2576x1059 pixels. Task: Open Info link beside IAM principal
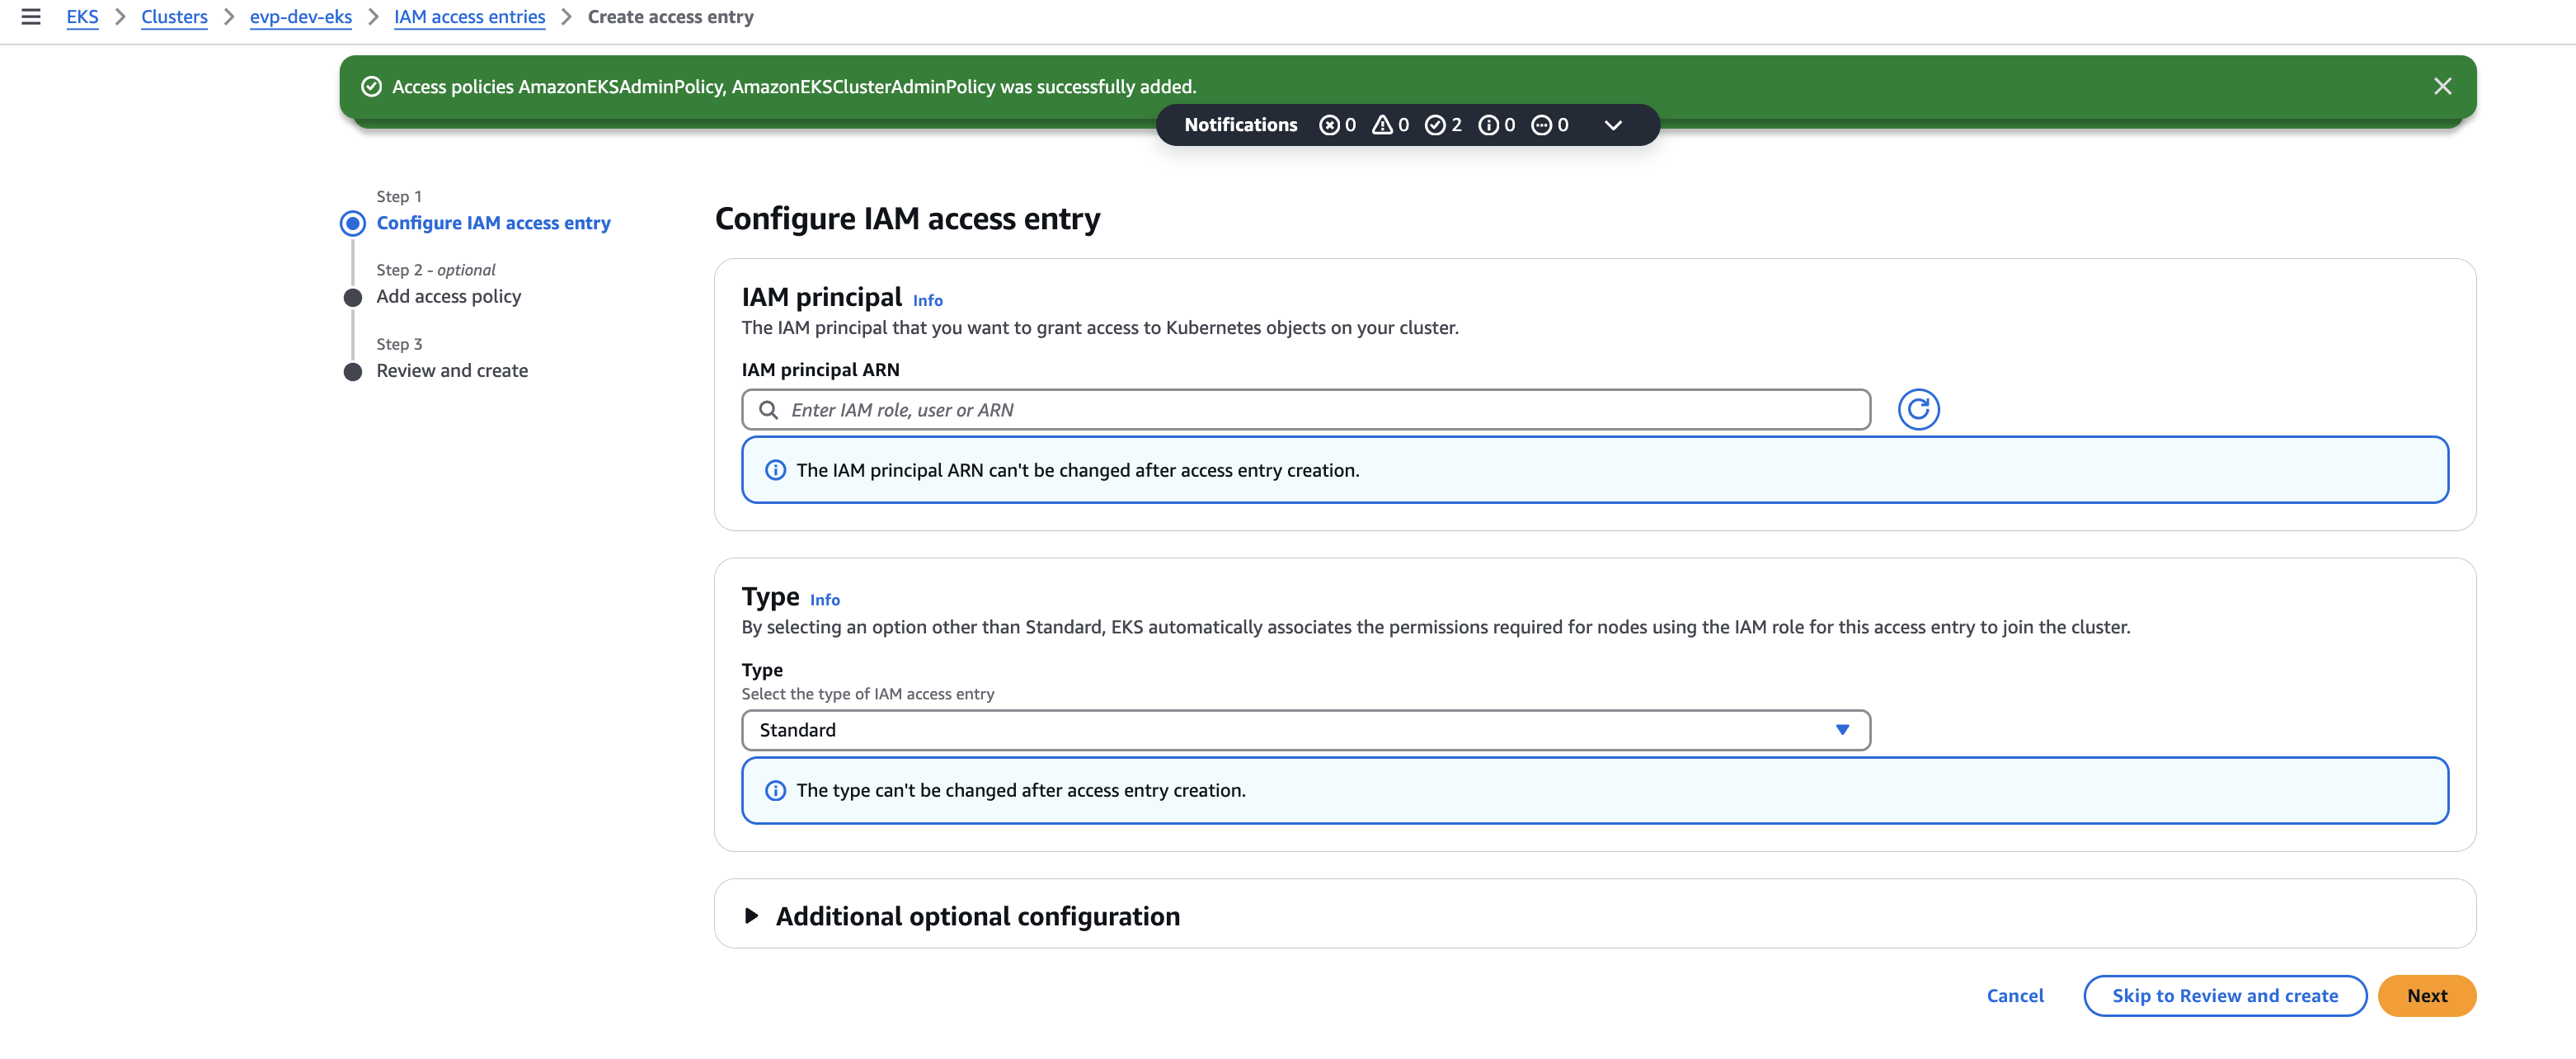tap(927, 300)
